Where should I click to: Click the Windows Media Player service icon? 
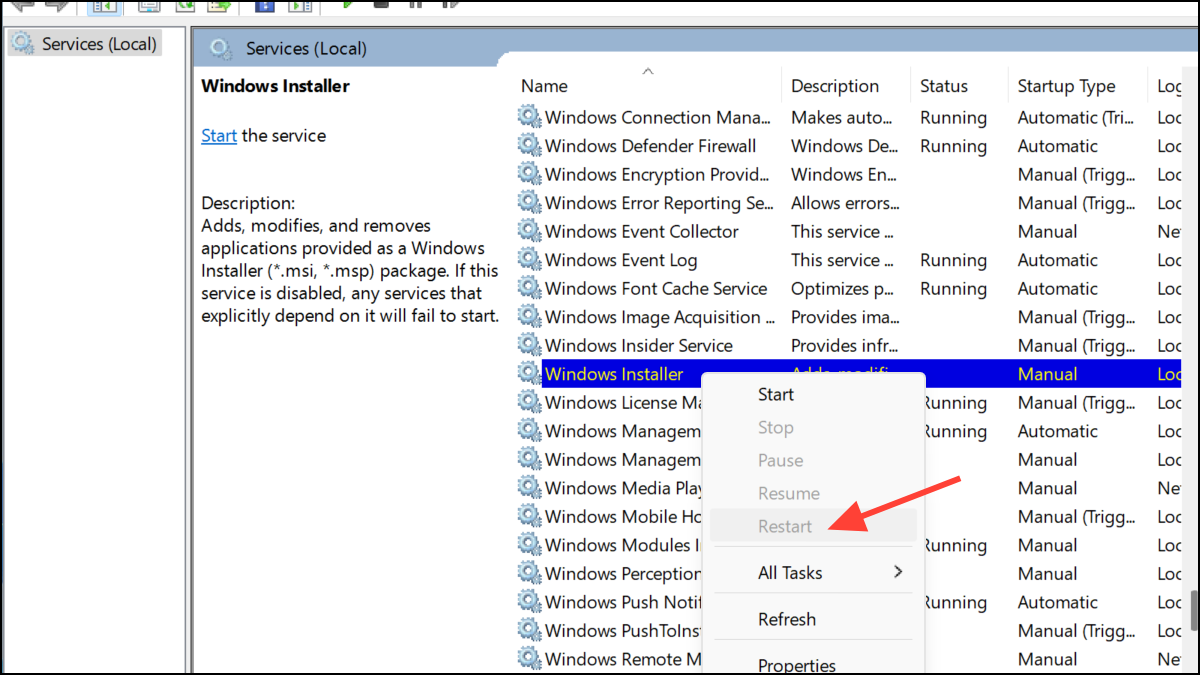pyautogui.click(x=528, y=488)
